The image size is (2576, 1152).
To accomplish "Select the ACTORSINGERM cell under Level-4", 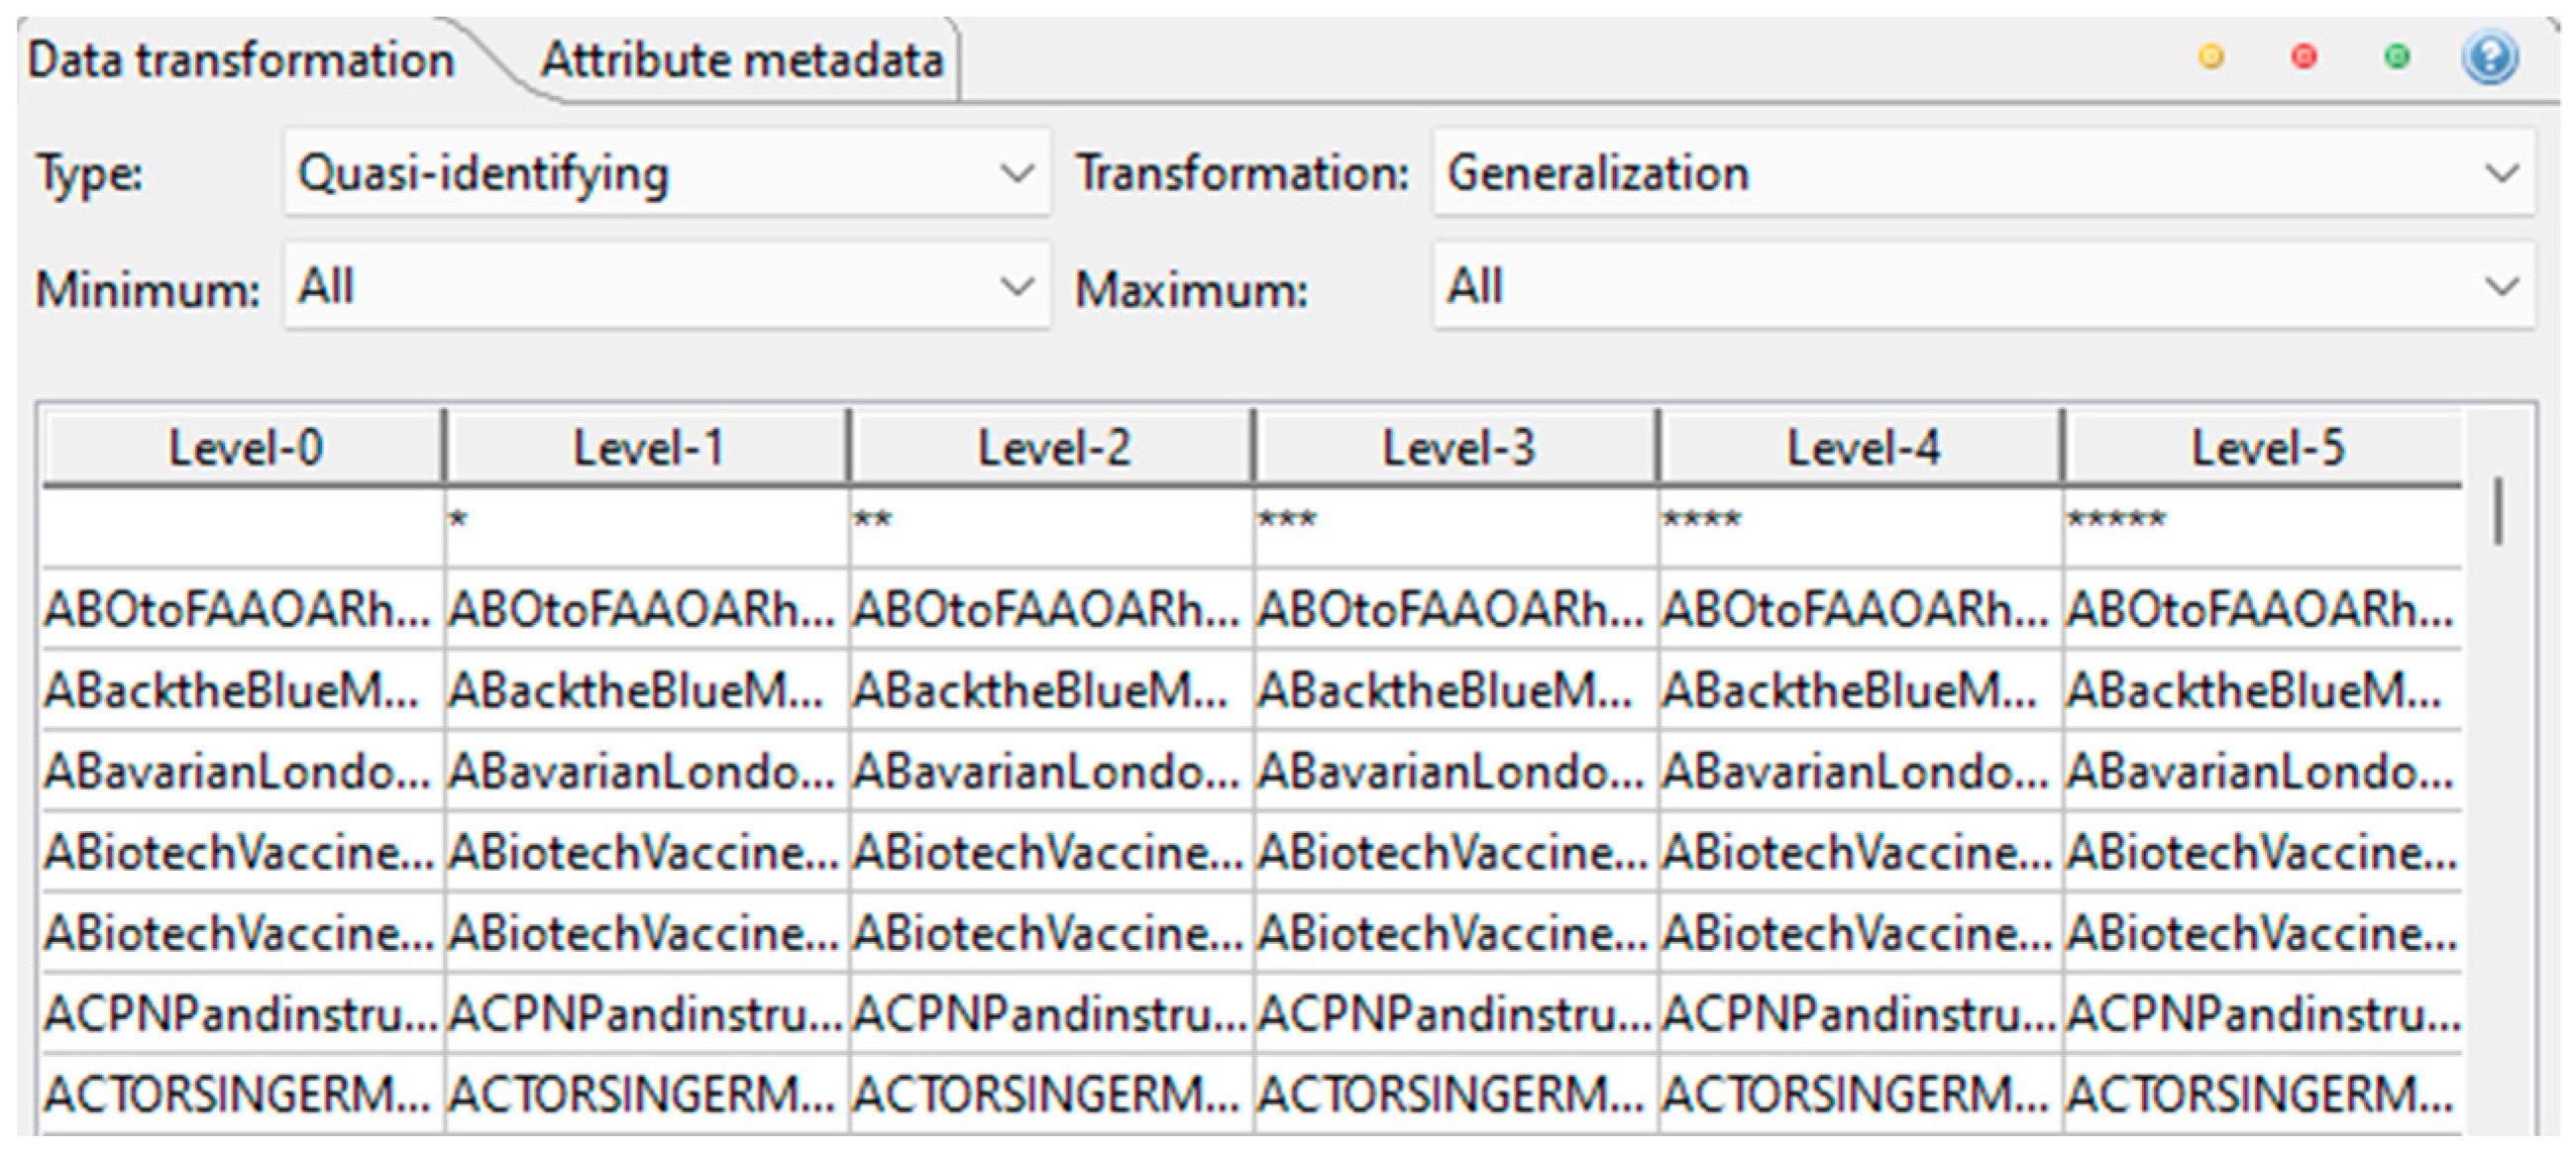I will coord(1855,1094).
